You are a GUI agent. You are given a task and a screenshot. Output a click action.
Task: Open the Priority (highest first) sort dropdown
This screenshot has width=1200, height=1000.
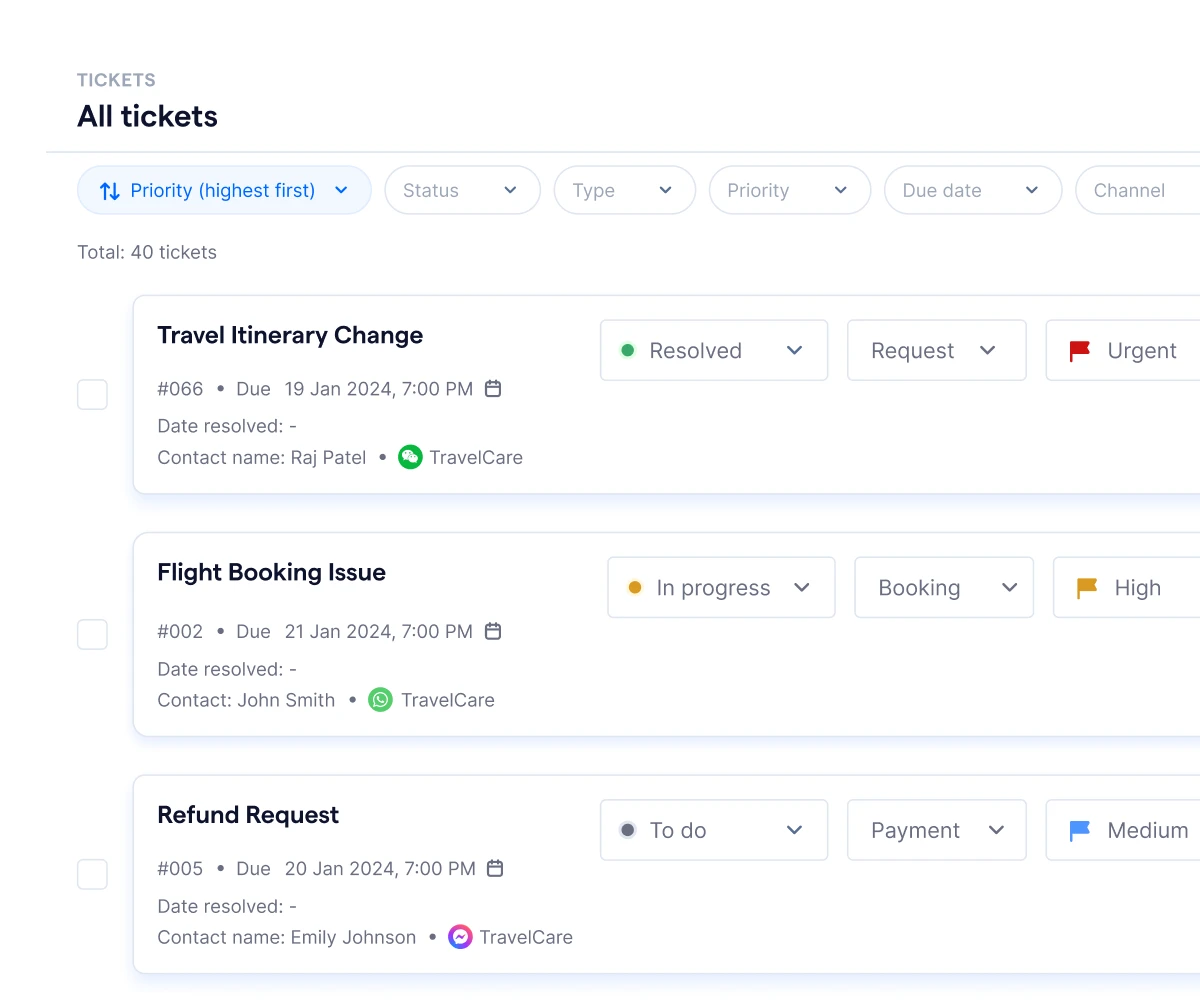(224, 190)
